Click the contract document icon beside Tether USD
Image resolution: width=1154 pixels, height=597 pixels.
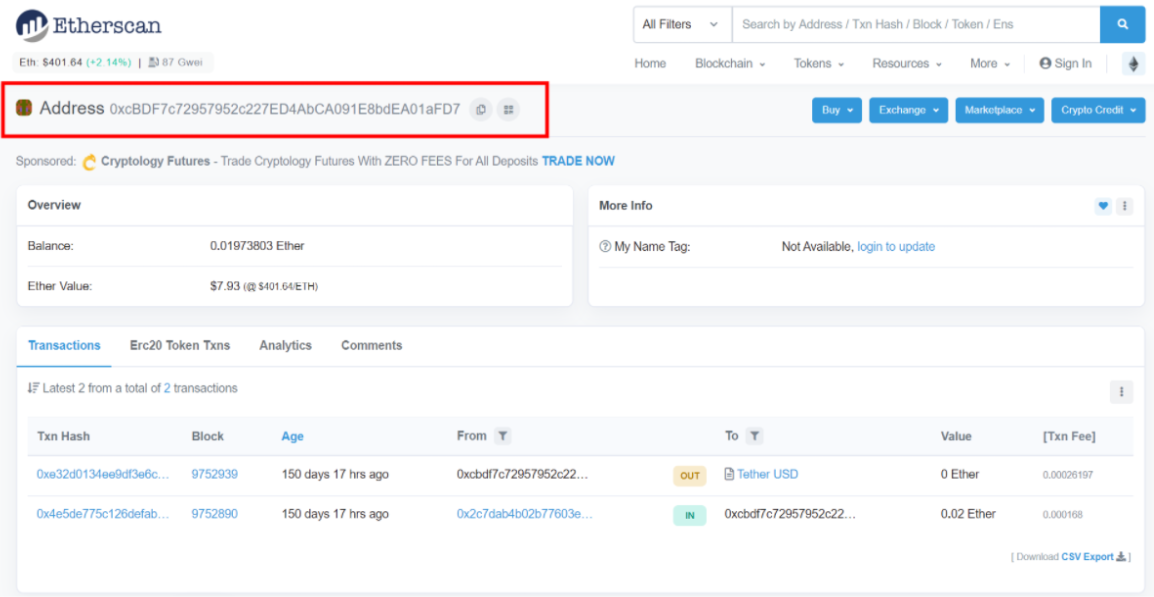coord(729,475)
